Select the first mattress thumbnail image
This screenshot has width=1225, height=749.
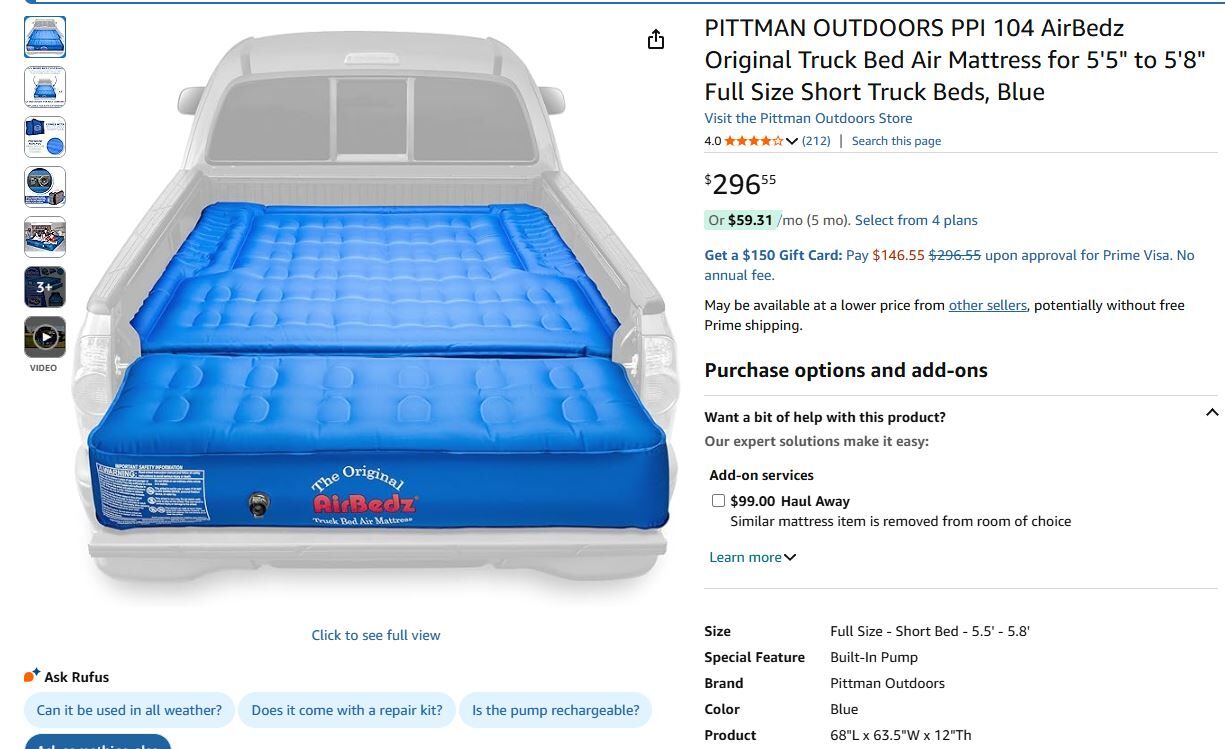click(45, 37)
